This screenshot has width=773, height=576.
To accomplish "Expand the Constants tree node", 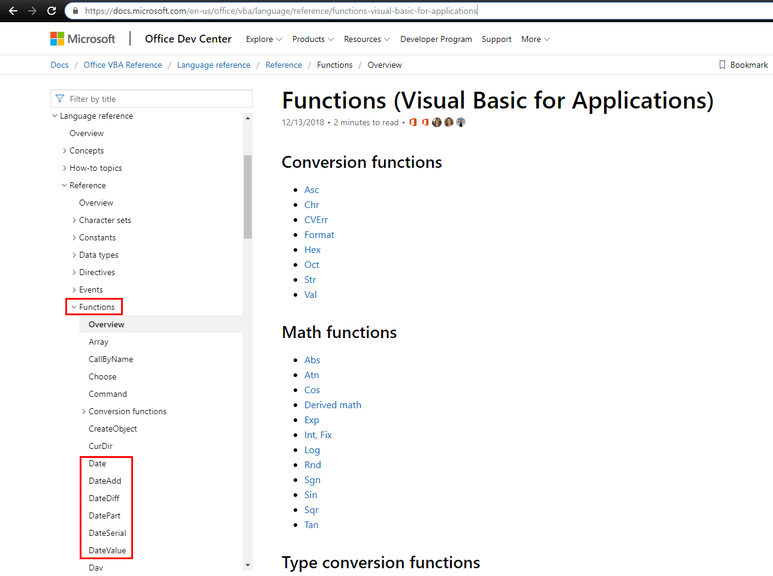I will pos(74,237).
